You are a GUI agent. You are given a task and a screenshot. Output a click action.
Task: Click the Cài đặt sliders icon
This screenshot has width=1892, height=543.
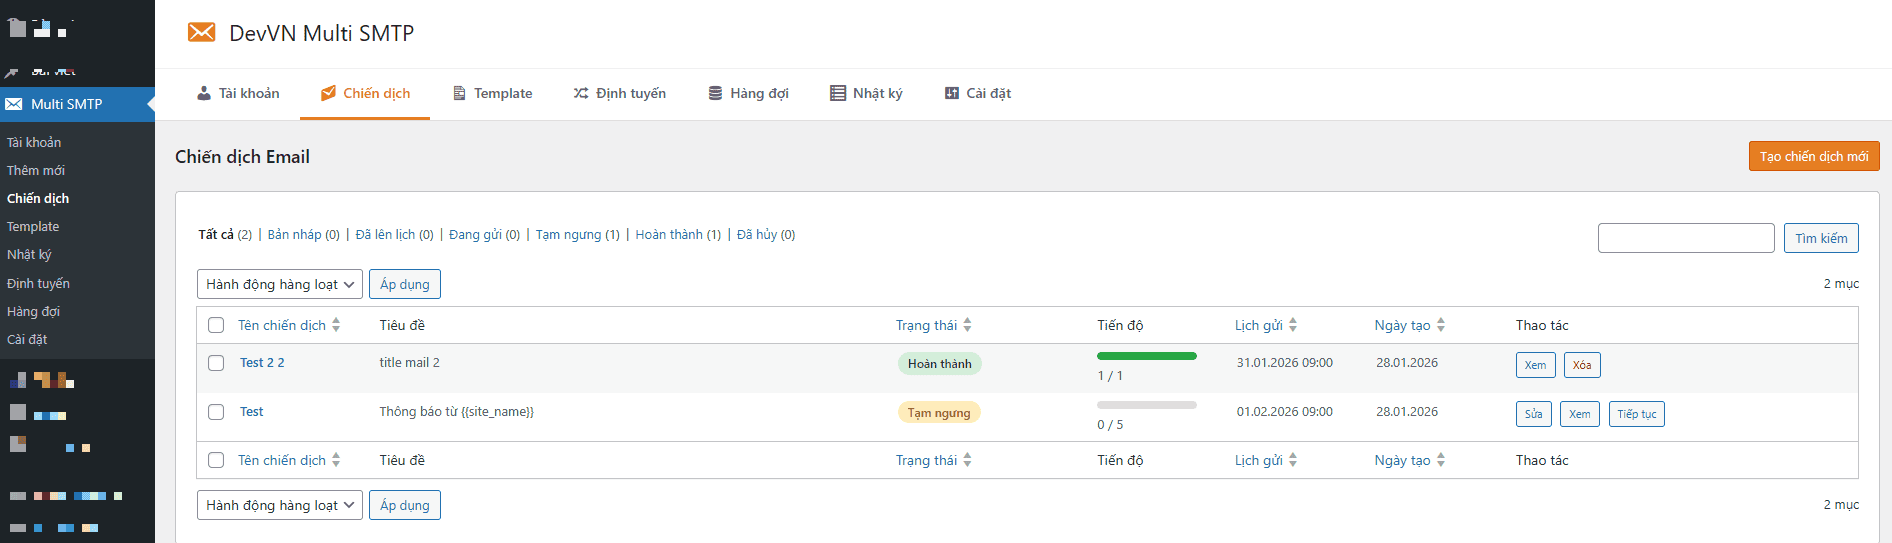tap(951, 93)
